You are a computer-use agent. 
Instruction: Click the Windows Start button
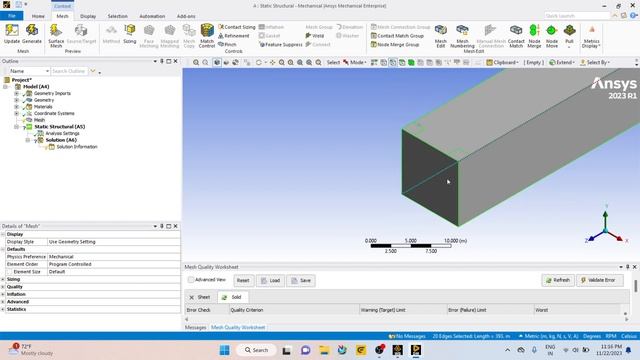click(224, 350)
